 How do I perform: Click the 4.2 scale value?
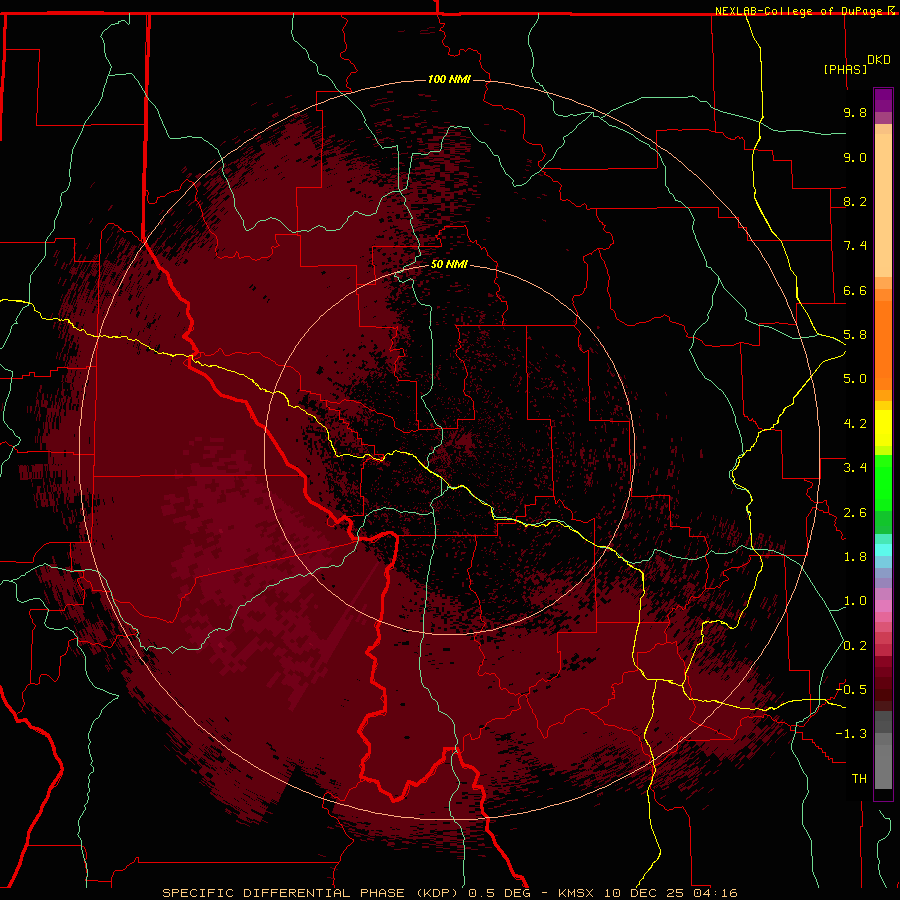855,424
